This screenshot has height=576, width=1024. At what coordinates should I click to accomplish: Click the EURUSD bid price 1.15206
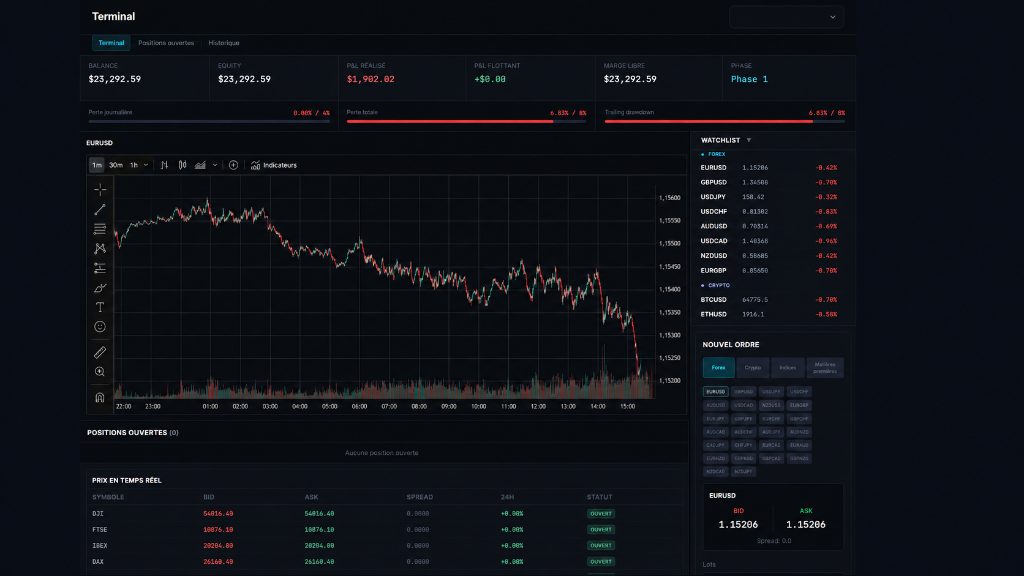738,525
